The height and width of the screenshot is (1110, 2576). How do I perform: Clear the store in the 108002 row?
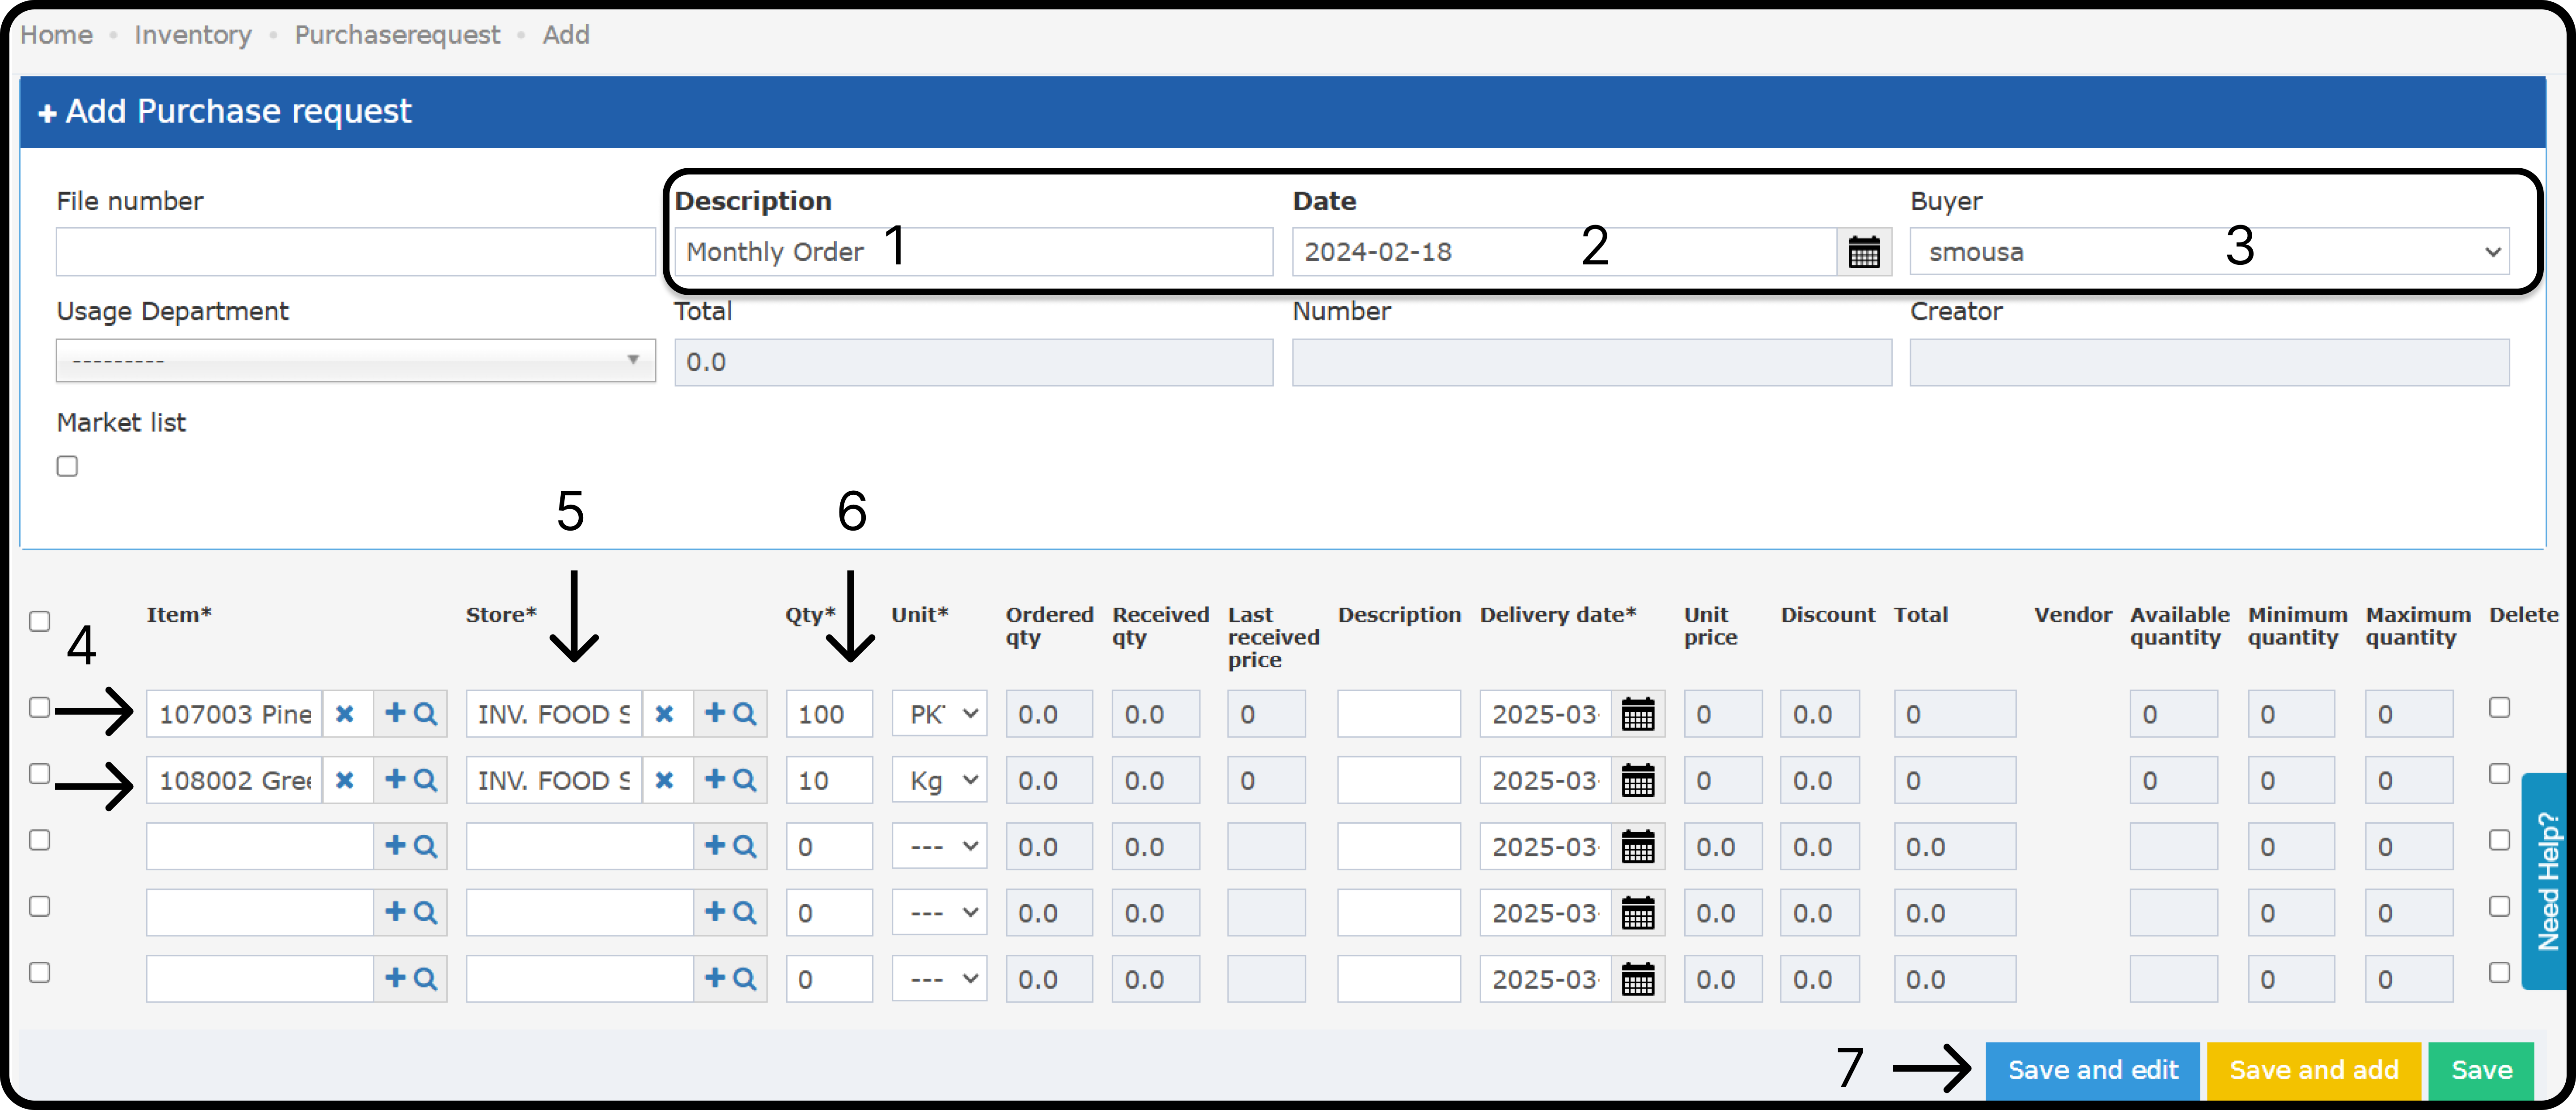click(x=664, y=780)
